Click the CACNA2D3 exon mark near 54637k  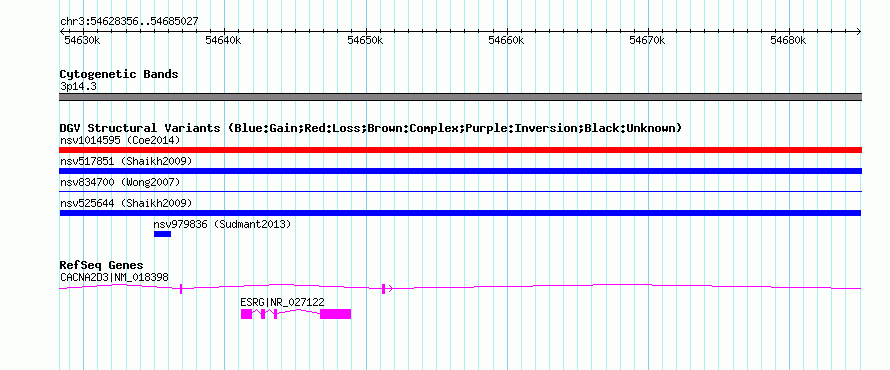[181, 288]
